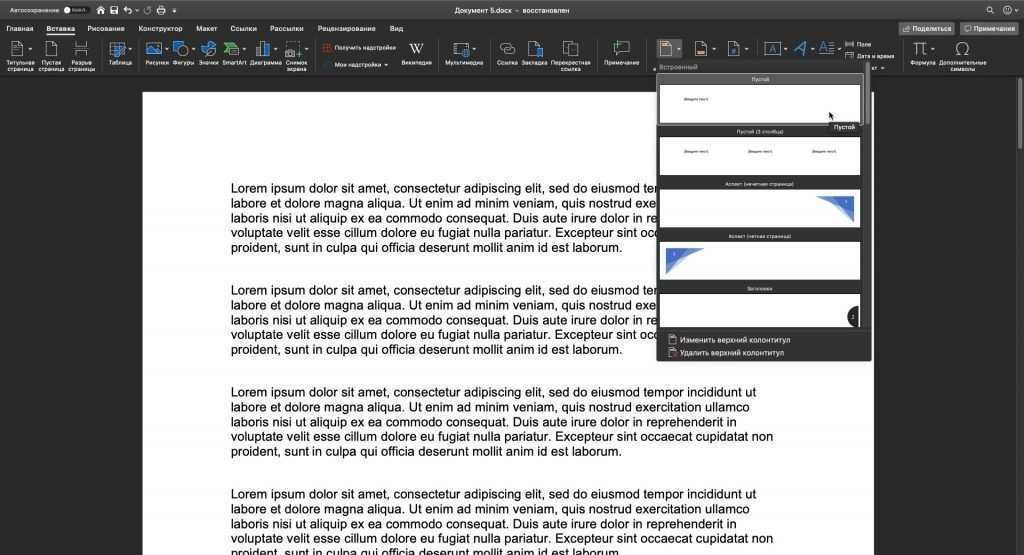Choose the Аспект (четная страница) header thumbnail

[x=760, y=260]
